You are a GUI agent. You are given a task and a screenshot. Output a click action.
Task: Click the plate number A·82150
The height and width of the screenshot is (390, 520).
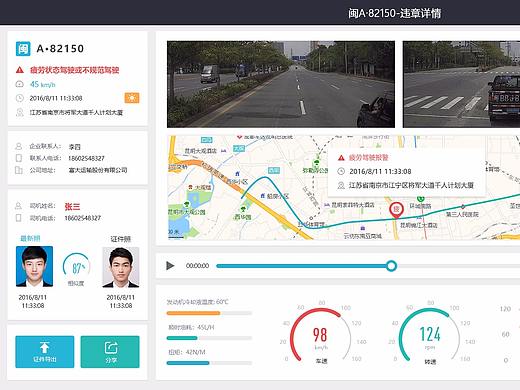click(60, 49)
